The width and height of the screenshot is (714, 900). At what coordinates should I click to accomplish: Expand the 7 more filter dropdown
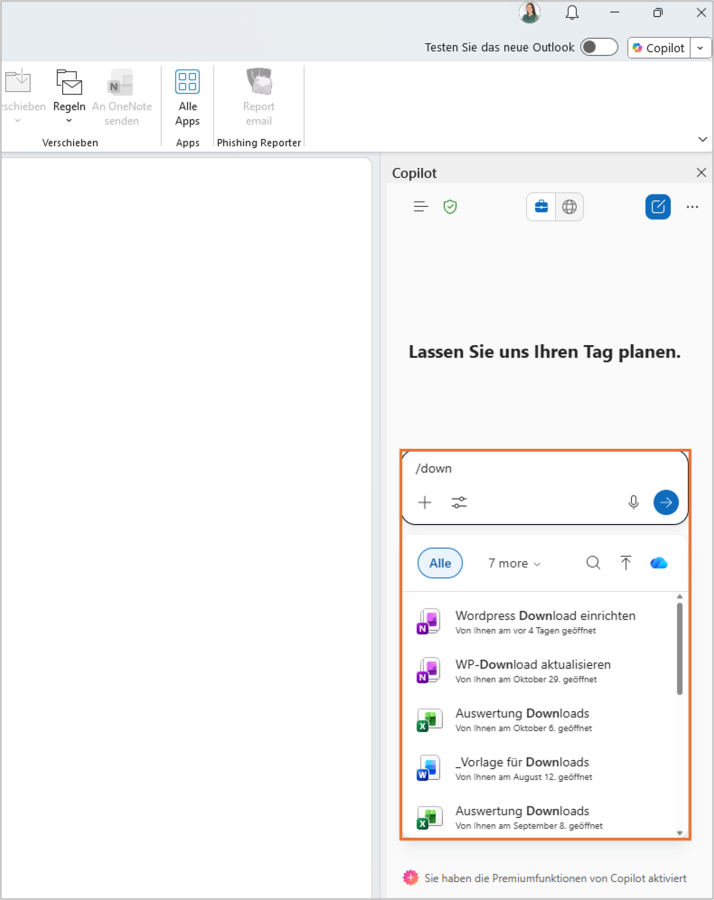514,563
